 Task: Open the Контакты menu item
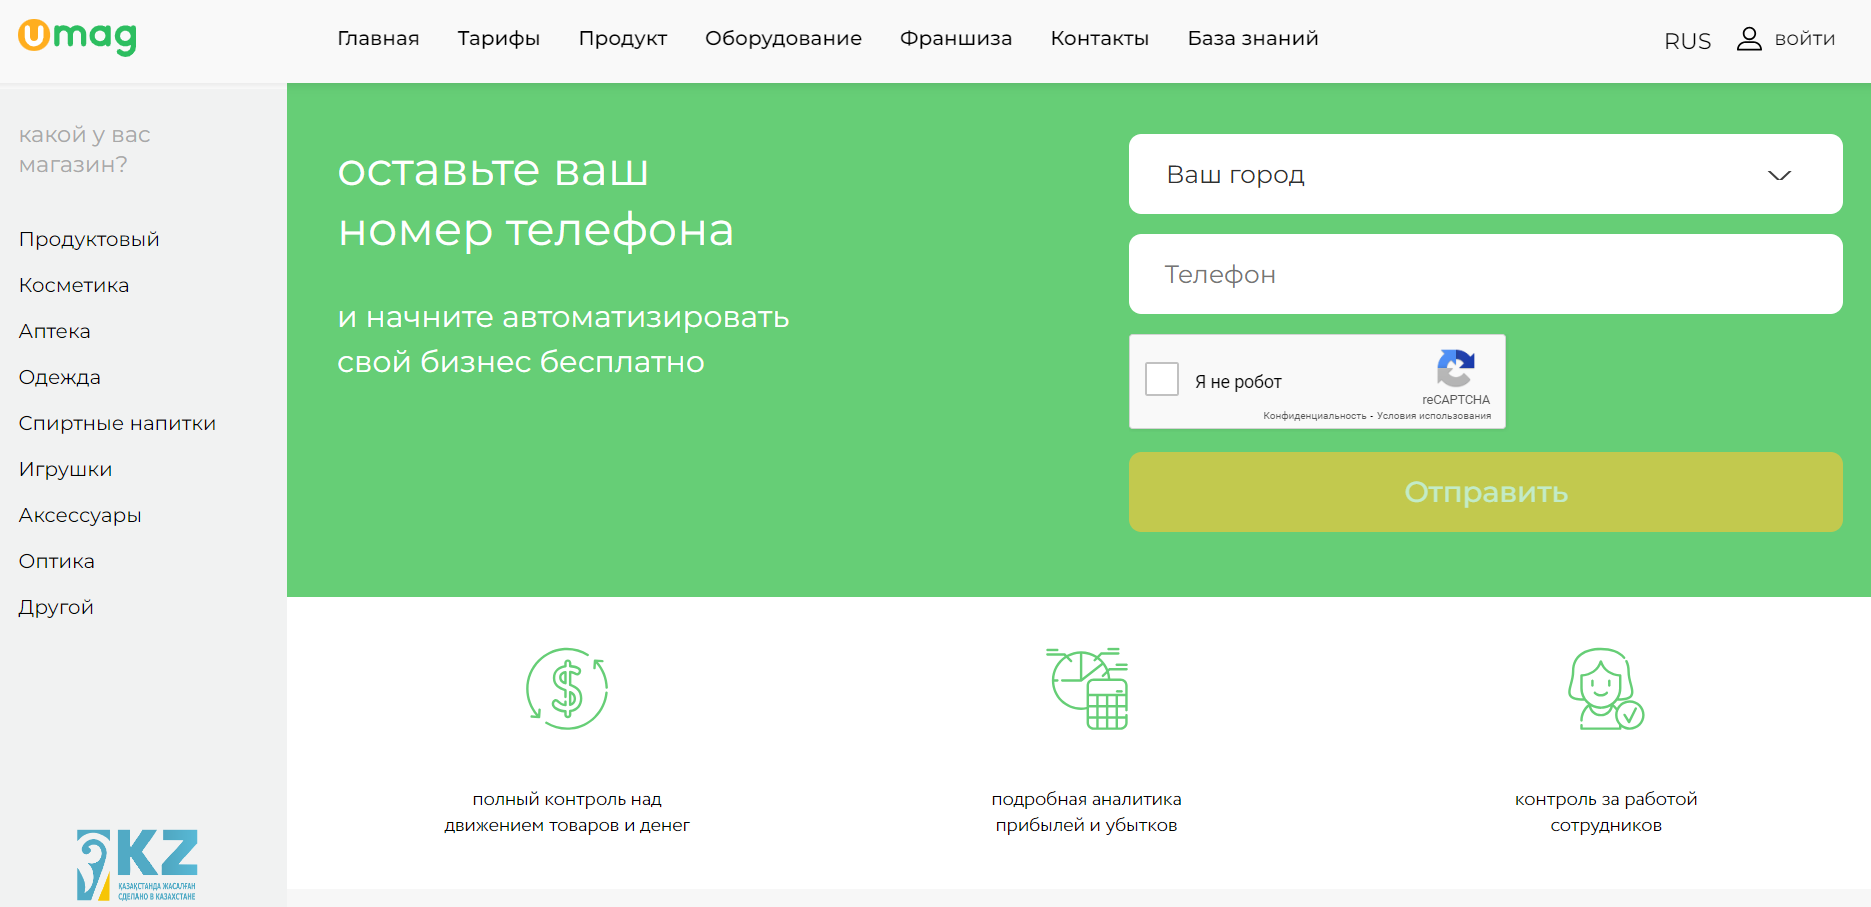coord(1099,38)
